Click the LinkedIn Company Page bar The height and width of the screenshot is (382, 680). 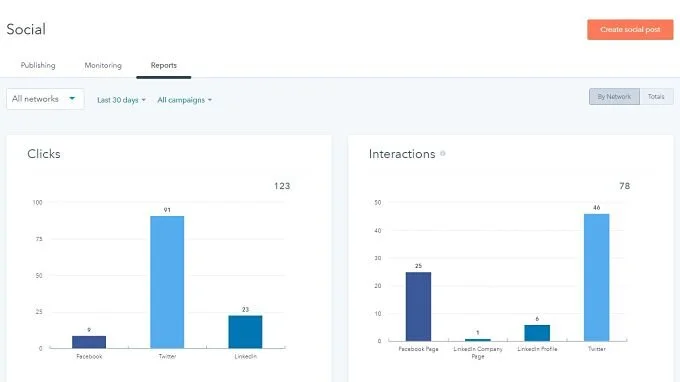[x=478, y=340]
